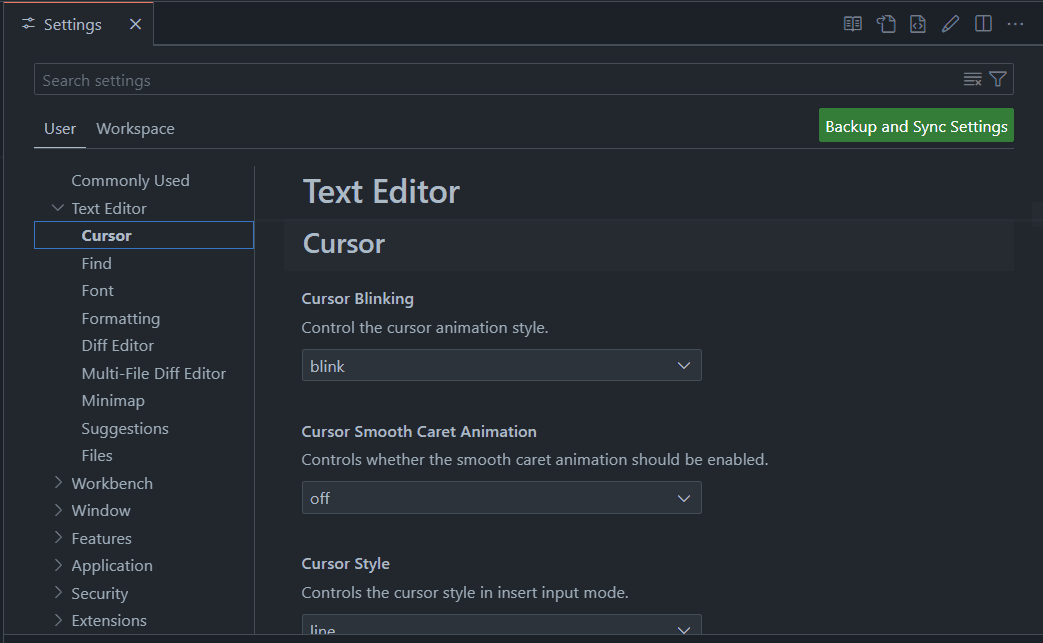Open the settings filter funnel
This screenshot has height=643, width=1043.
click(998, 80)
